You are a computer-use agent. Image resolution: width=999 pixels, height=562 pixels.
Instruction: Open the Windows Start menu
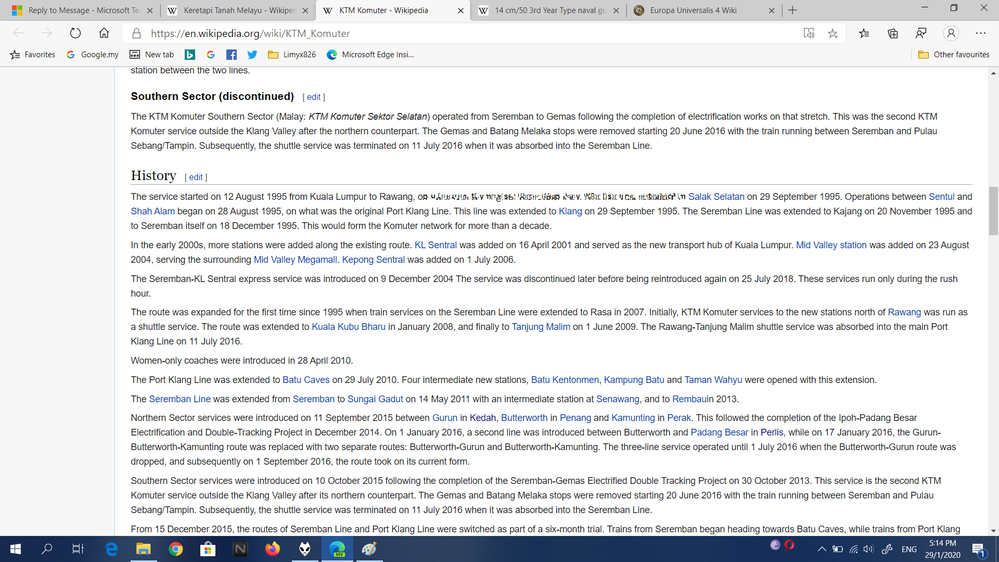point(15,549)
